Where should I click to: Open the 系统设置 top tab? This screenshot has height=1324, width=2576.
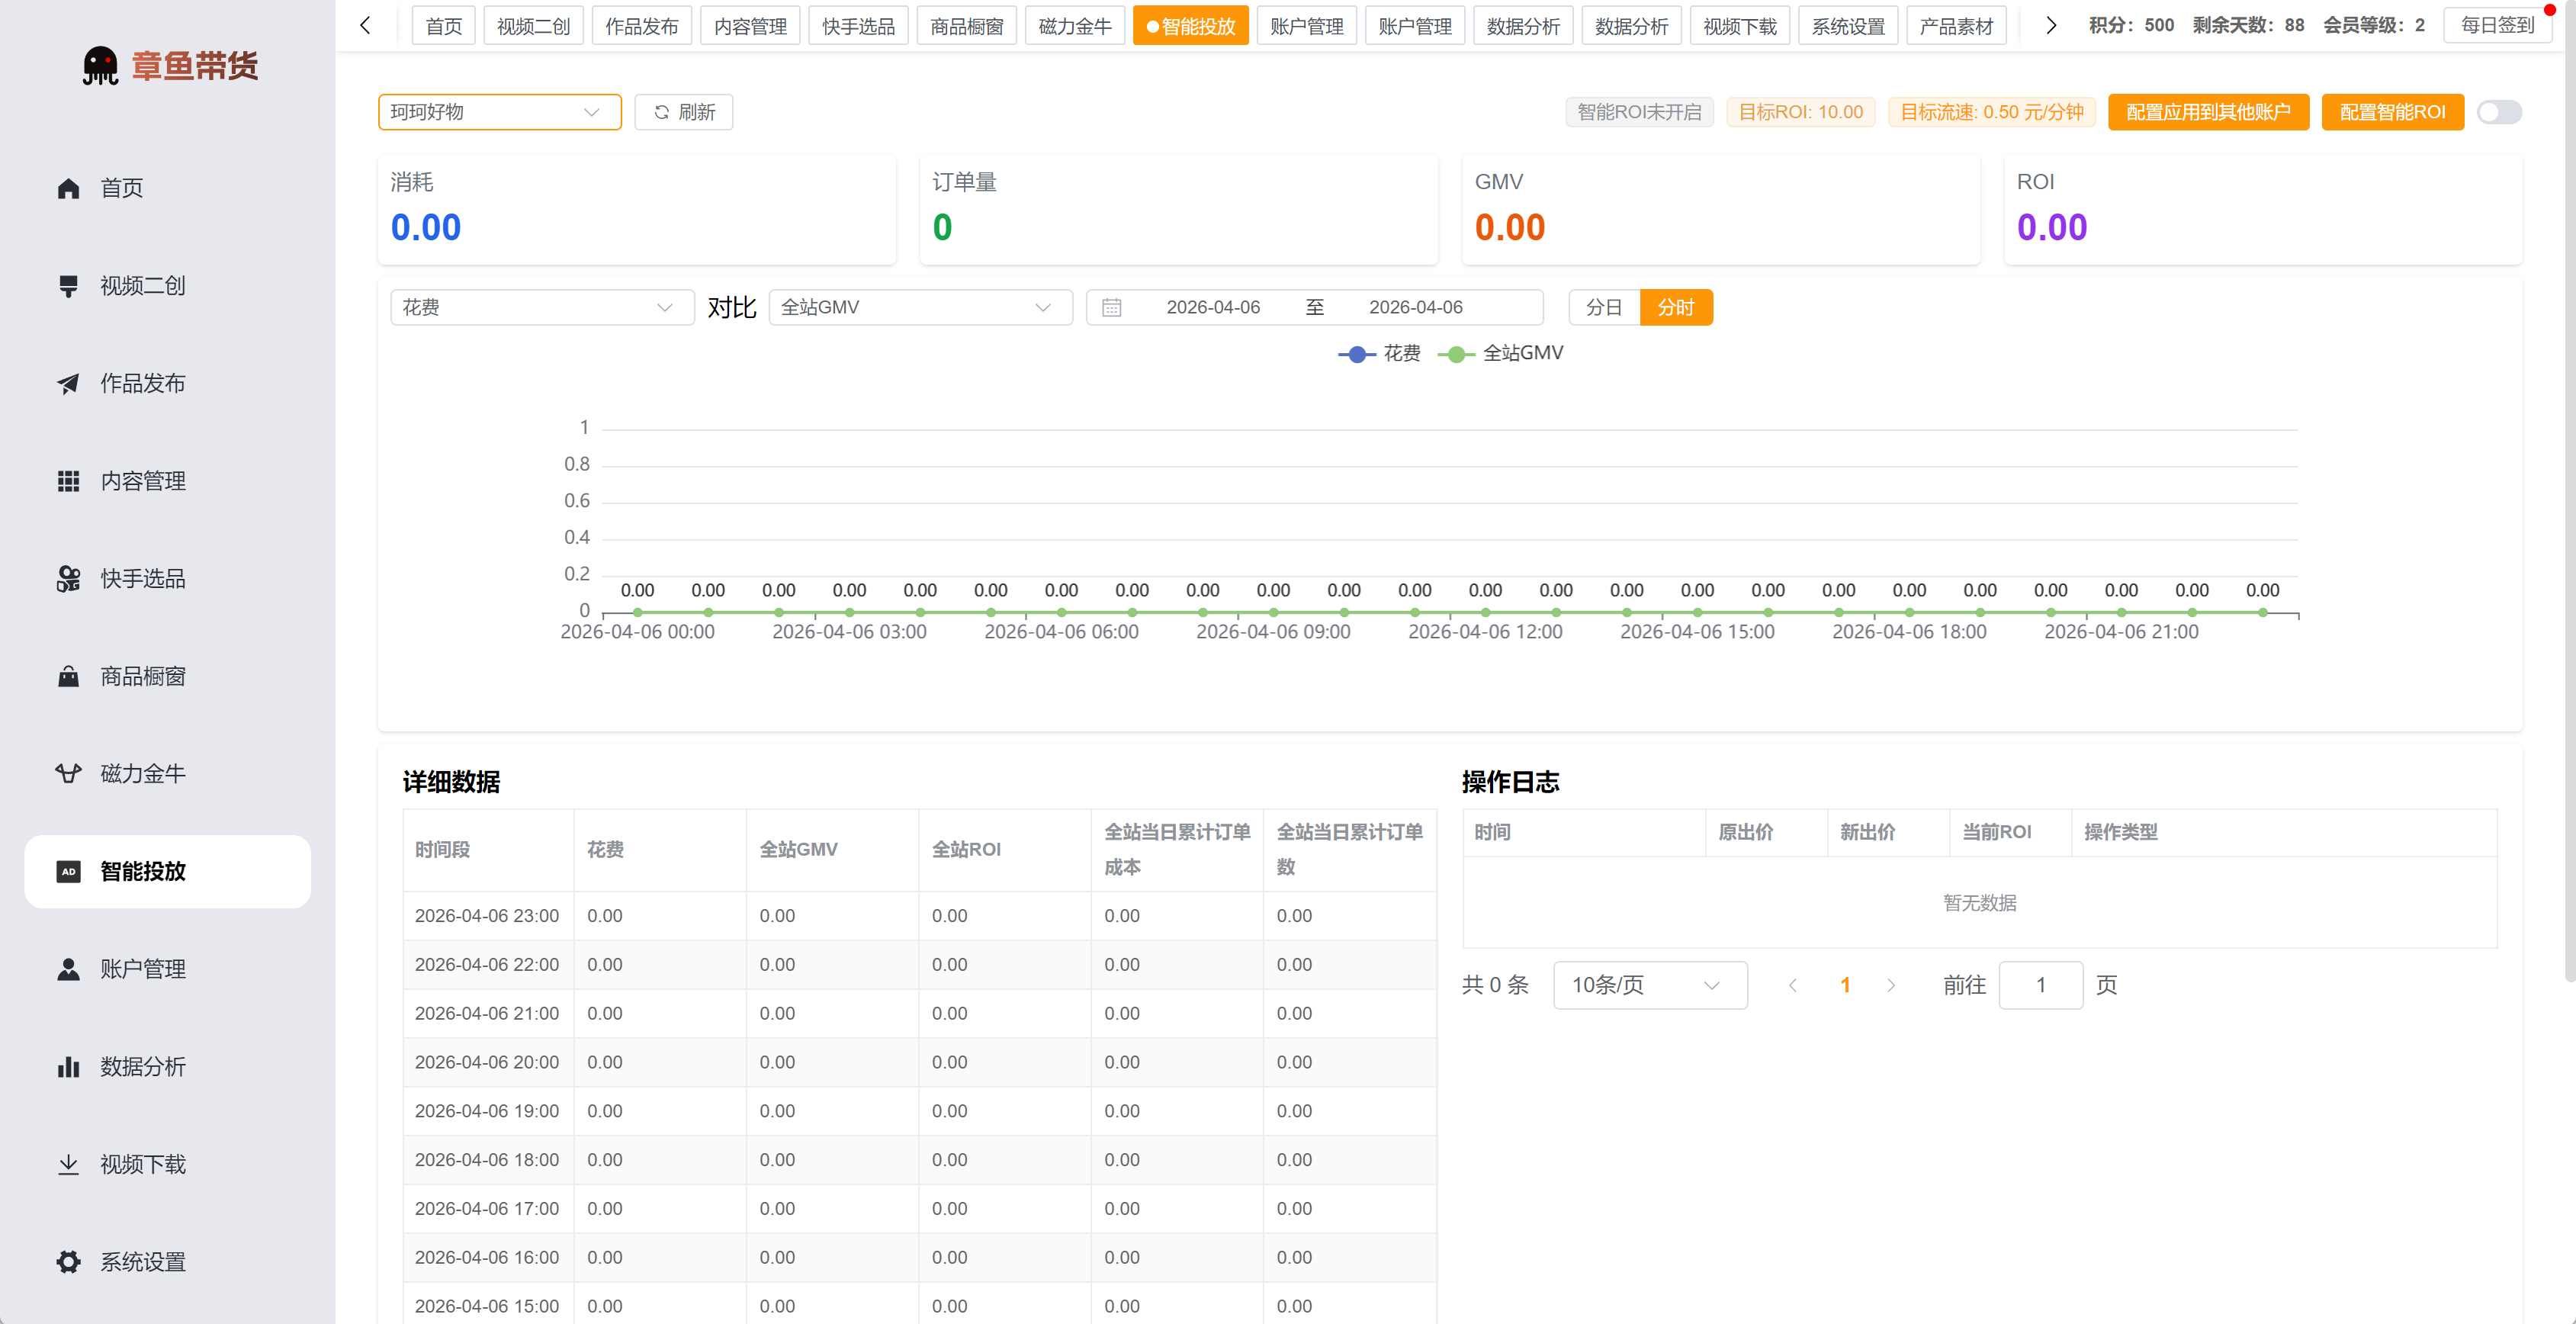point(1848,26)
